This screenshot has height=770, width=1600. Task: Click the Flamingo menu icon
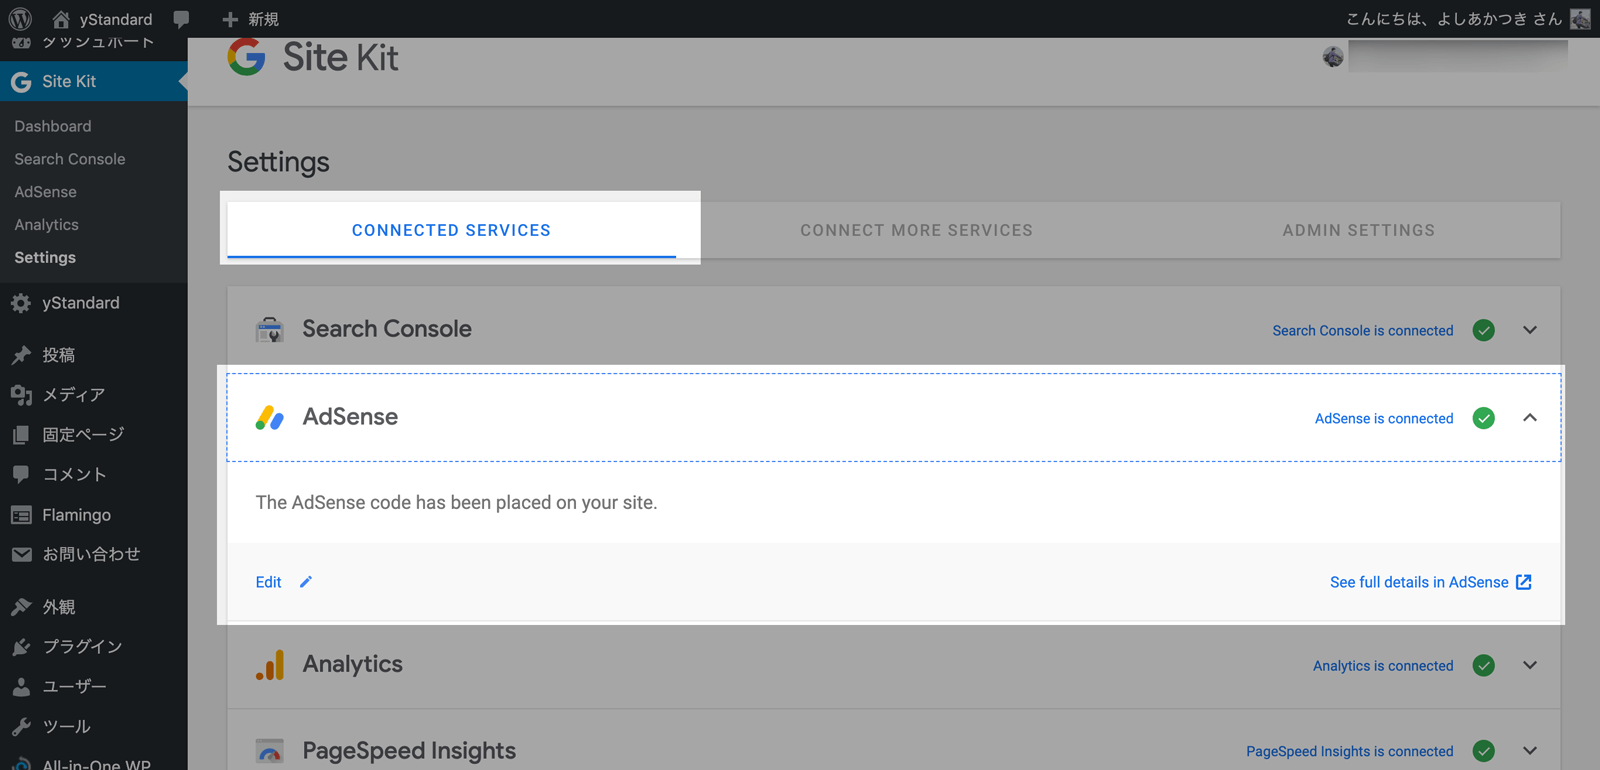pos(21,515)
